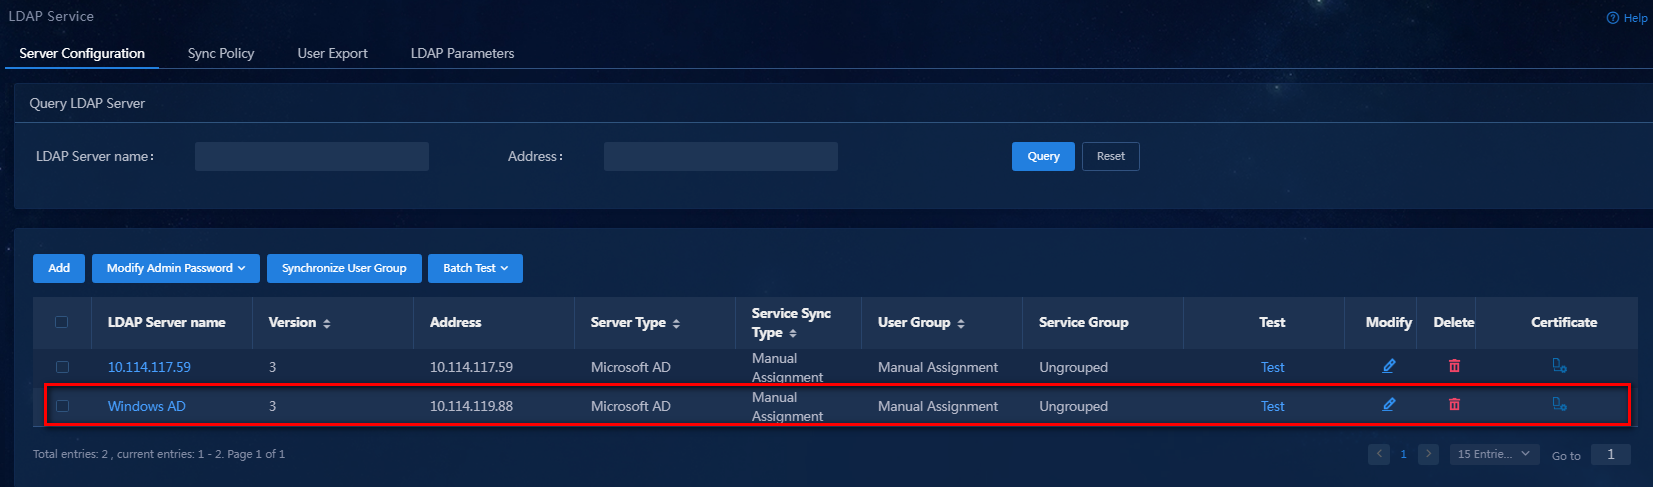Click the Query button
Image resolution: width=1653 pixels, height=487 pixels.
point(1043,156)
